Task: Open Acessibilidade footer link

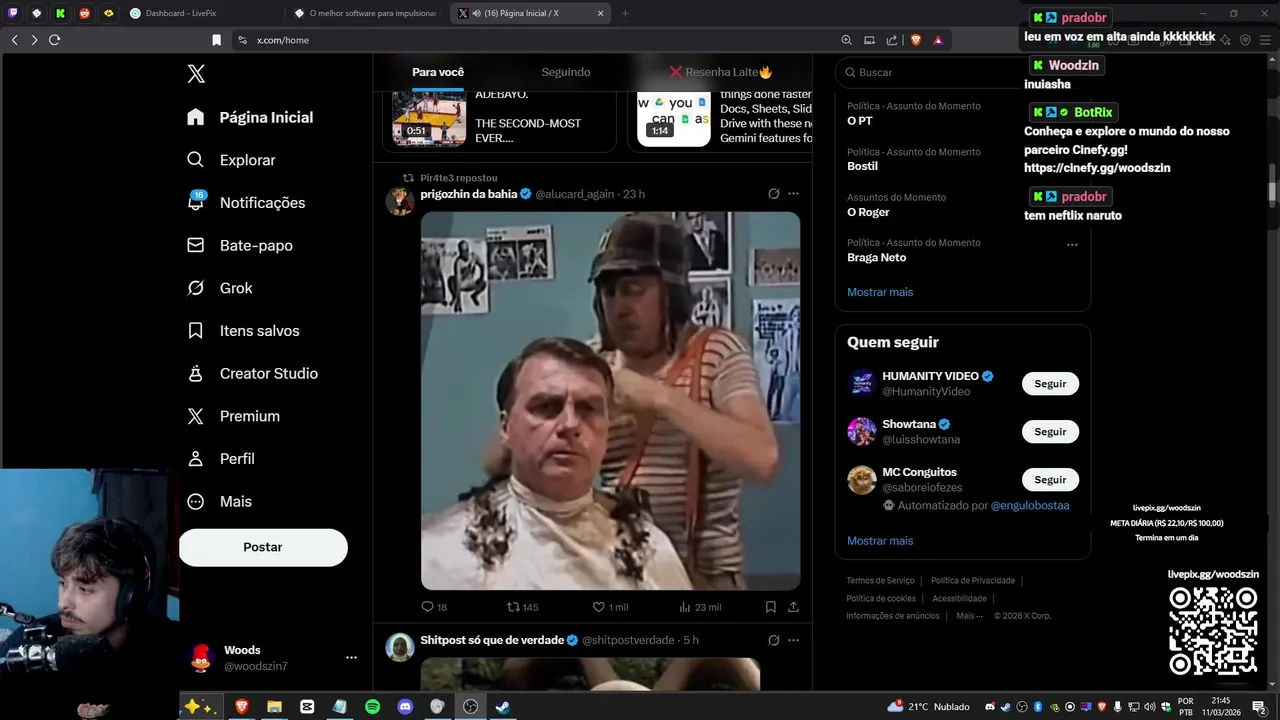Action: point(959,599)
